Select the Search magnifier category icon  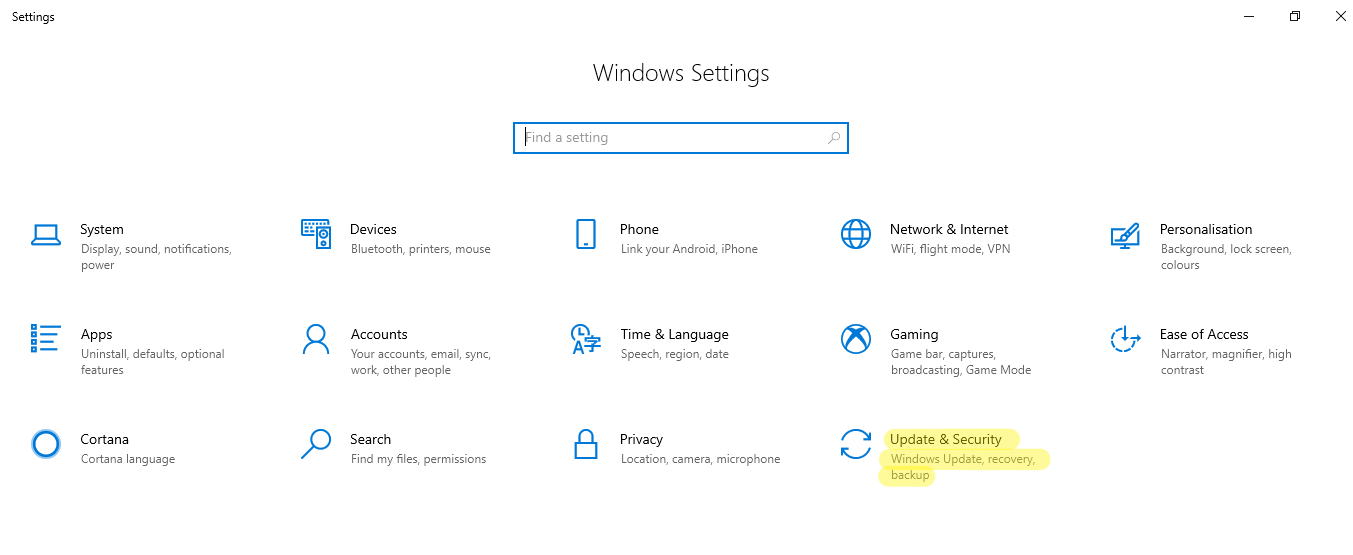tap(316, 444)
